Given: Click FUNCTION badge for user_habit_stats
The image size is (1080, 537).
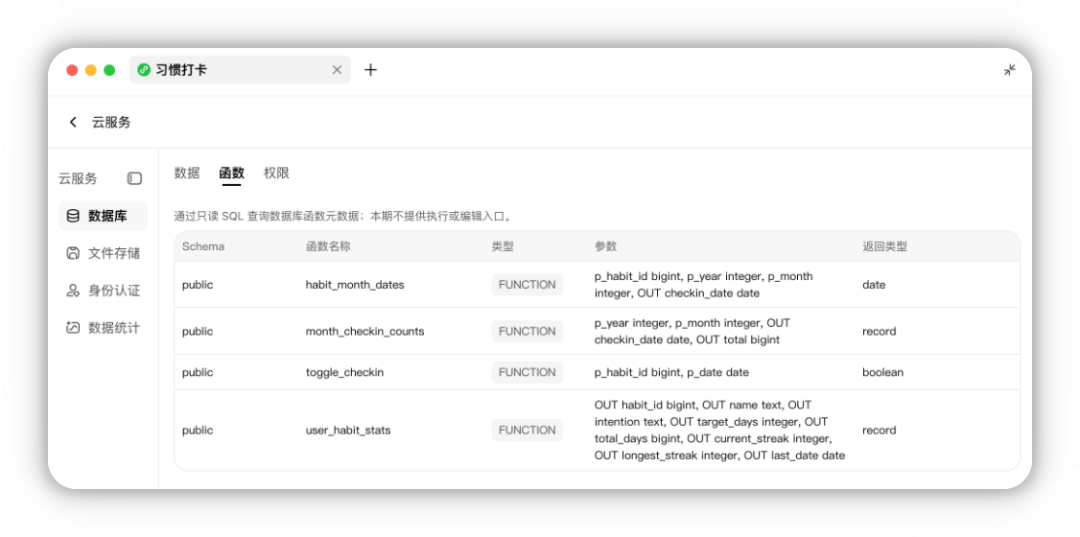Looking at the screenshot, I should (527, 430).
